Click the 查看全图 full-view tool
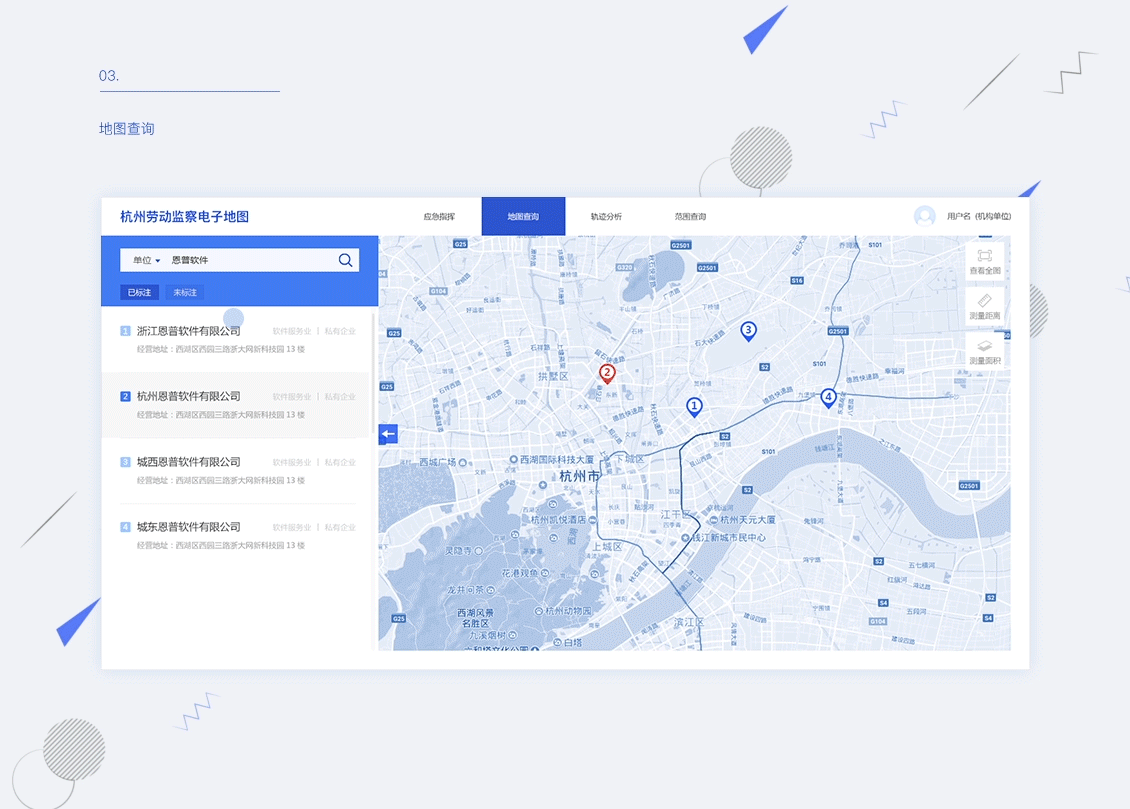 click(x=984, y=262)
